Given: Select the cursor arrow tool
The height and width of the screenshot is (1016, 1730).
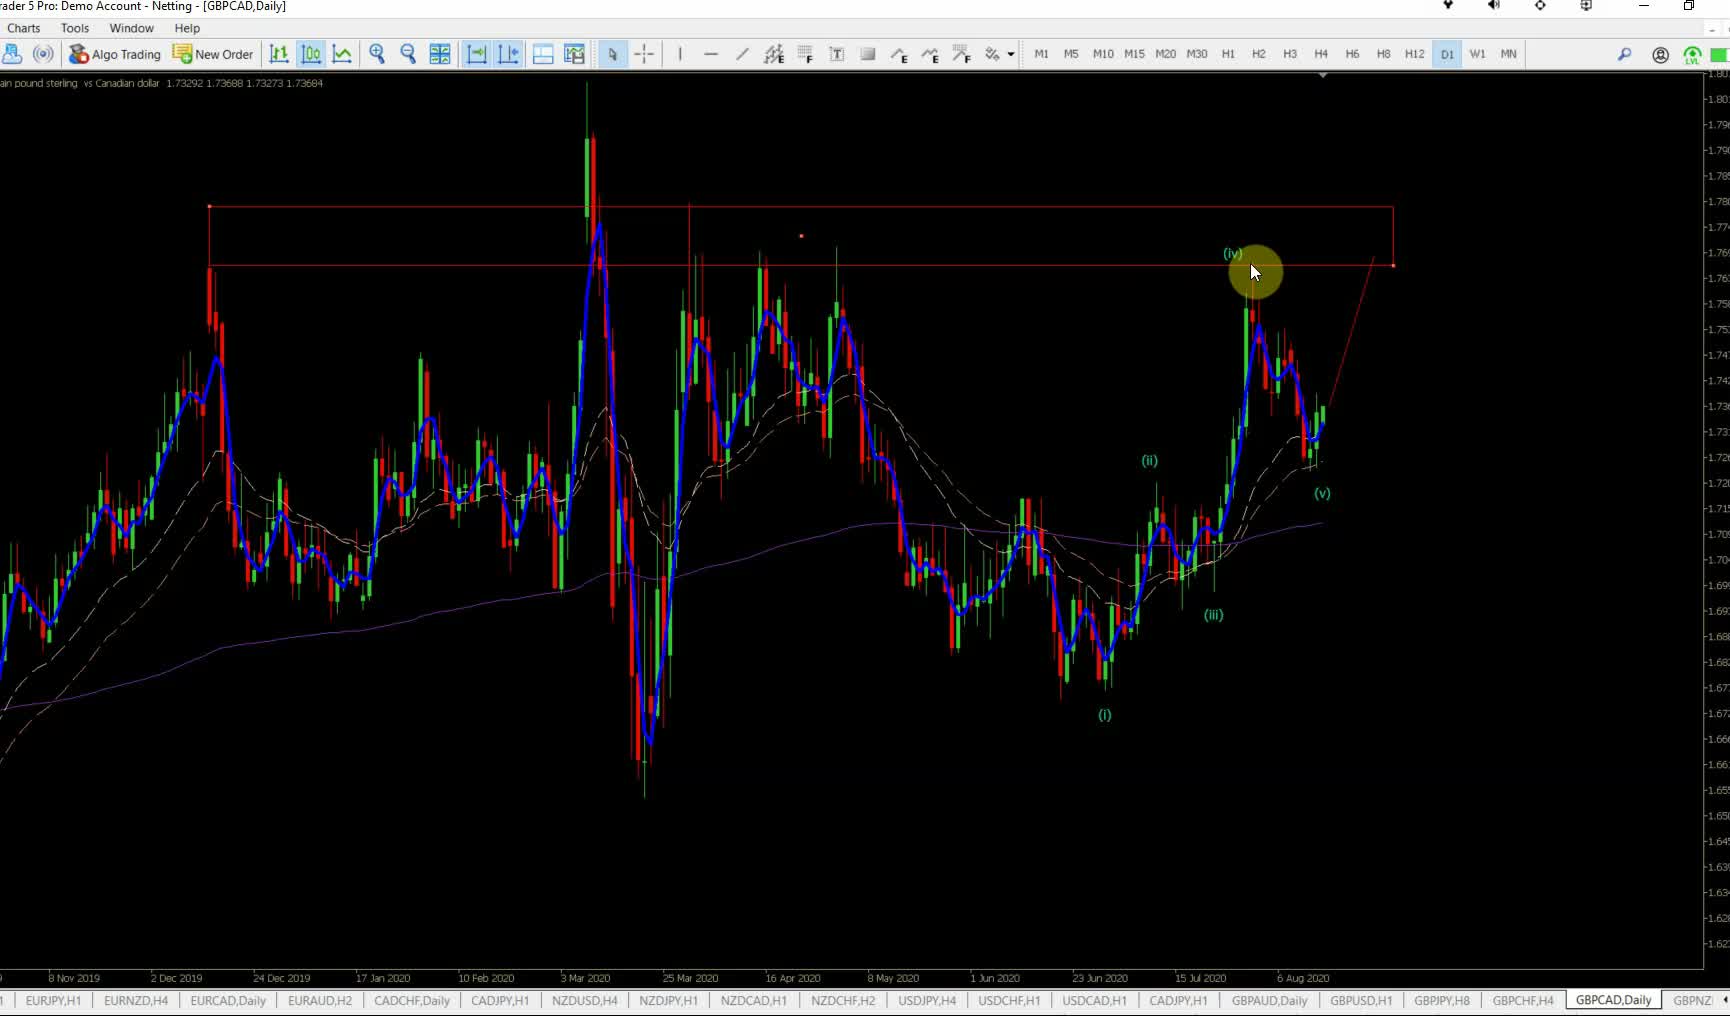Looking at the screenshot, I should coord(612,54).
